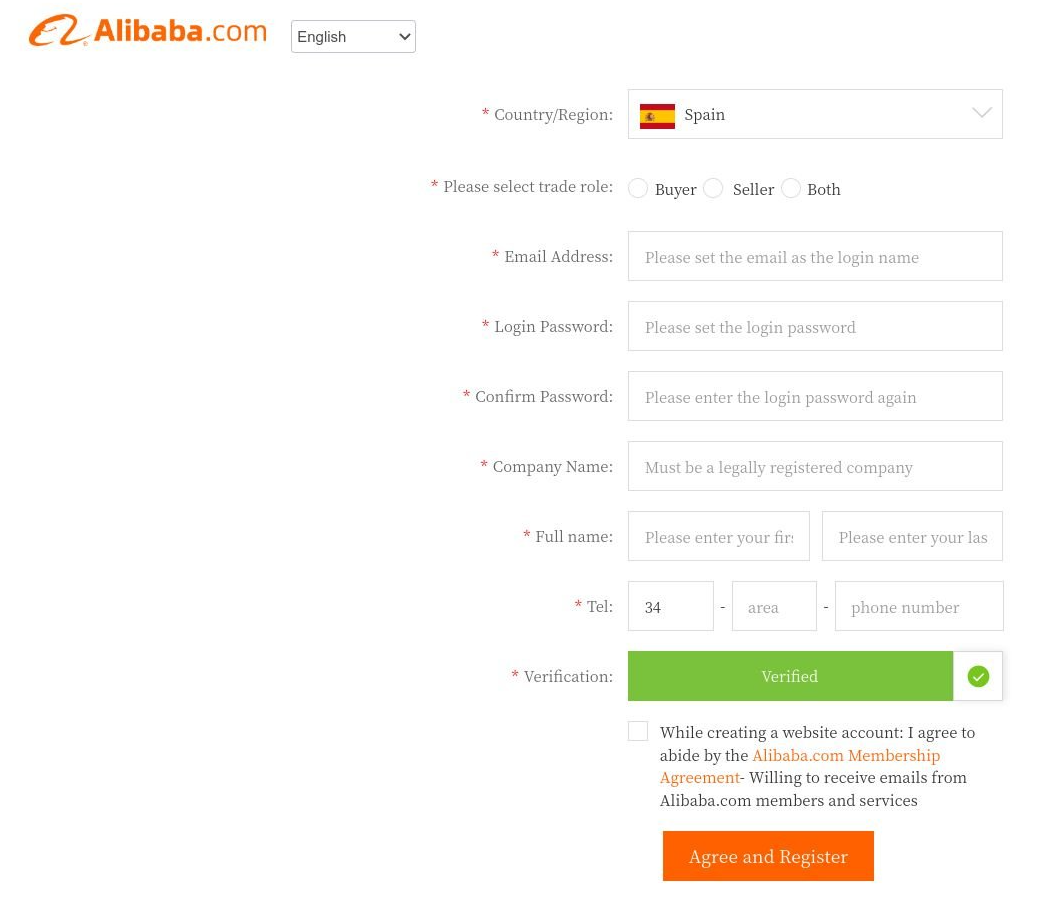The height and width of the screenshot is (907, 1063).
Task: Tick the membership agreement checkbox
Action: 638,731
